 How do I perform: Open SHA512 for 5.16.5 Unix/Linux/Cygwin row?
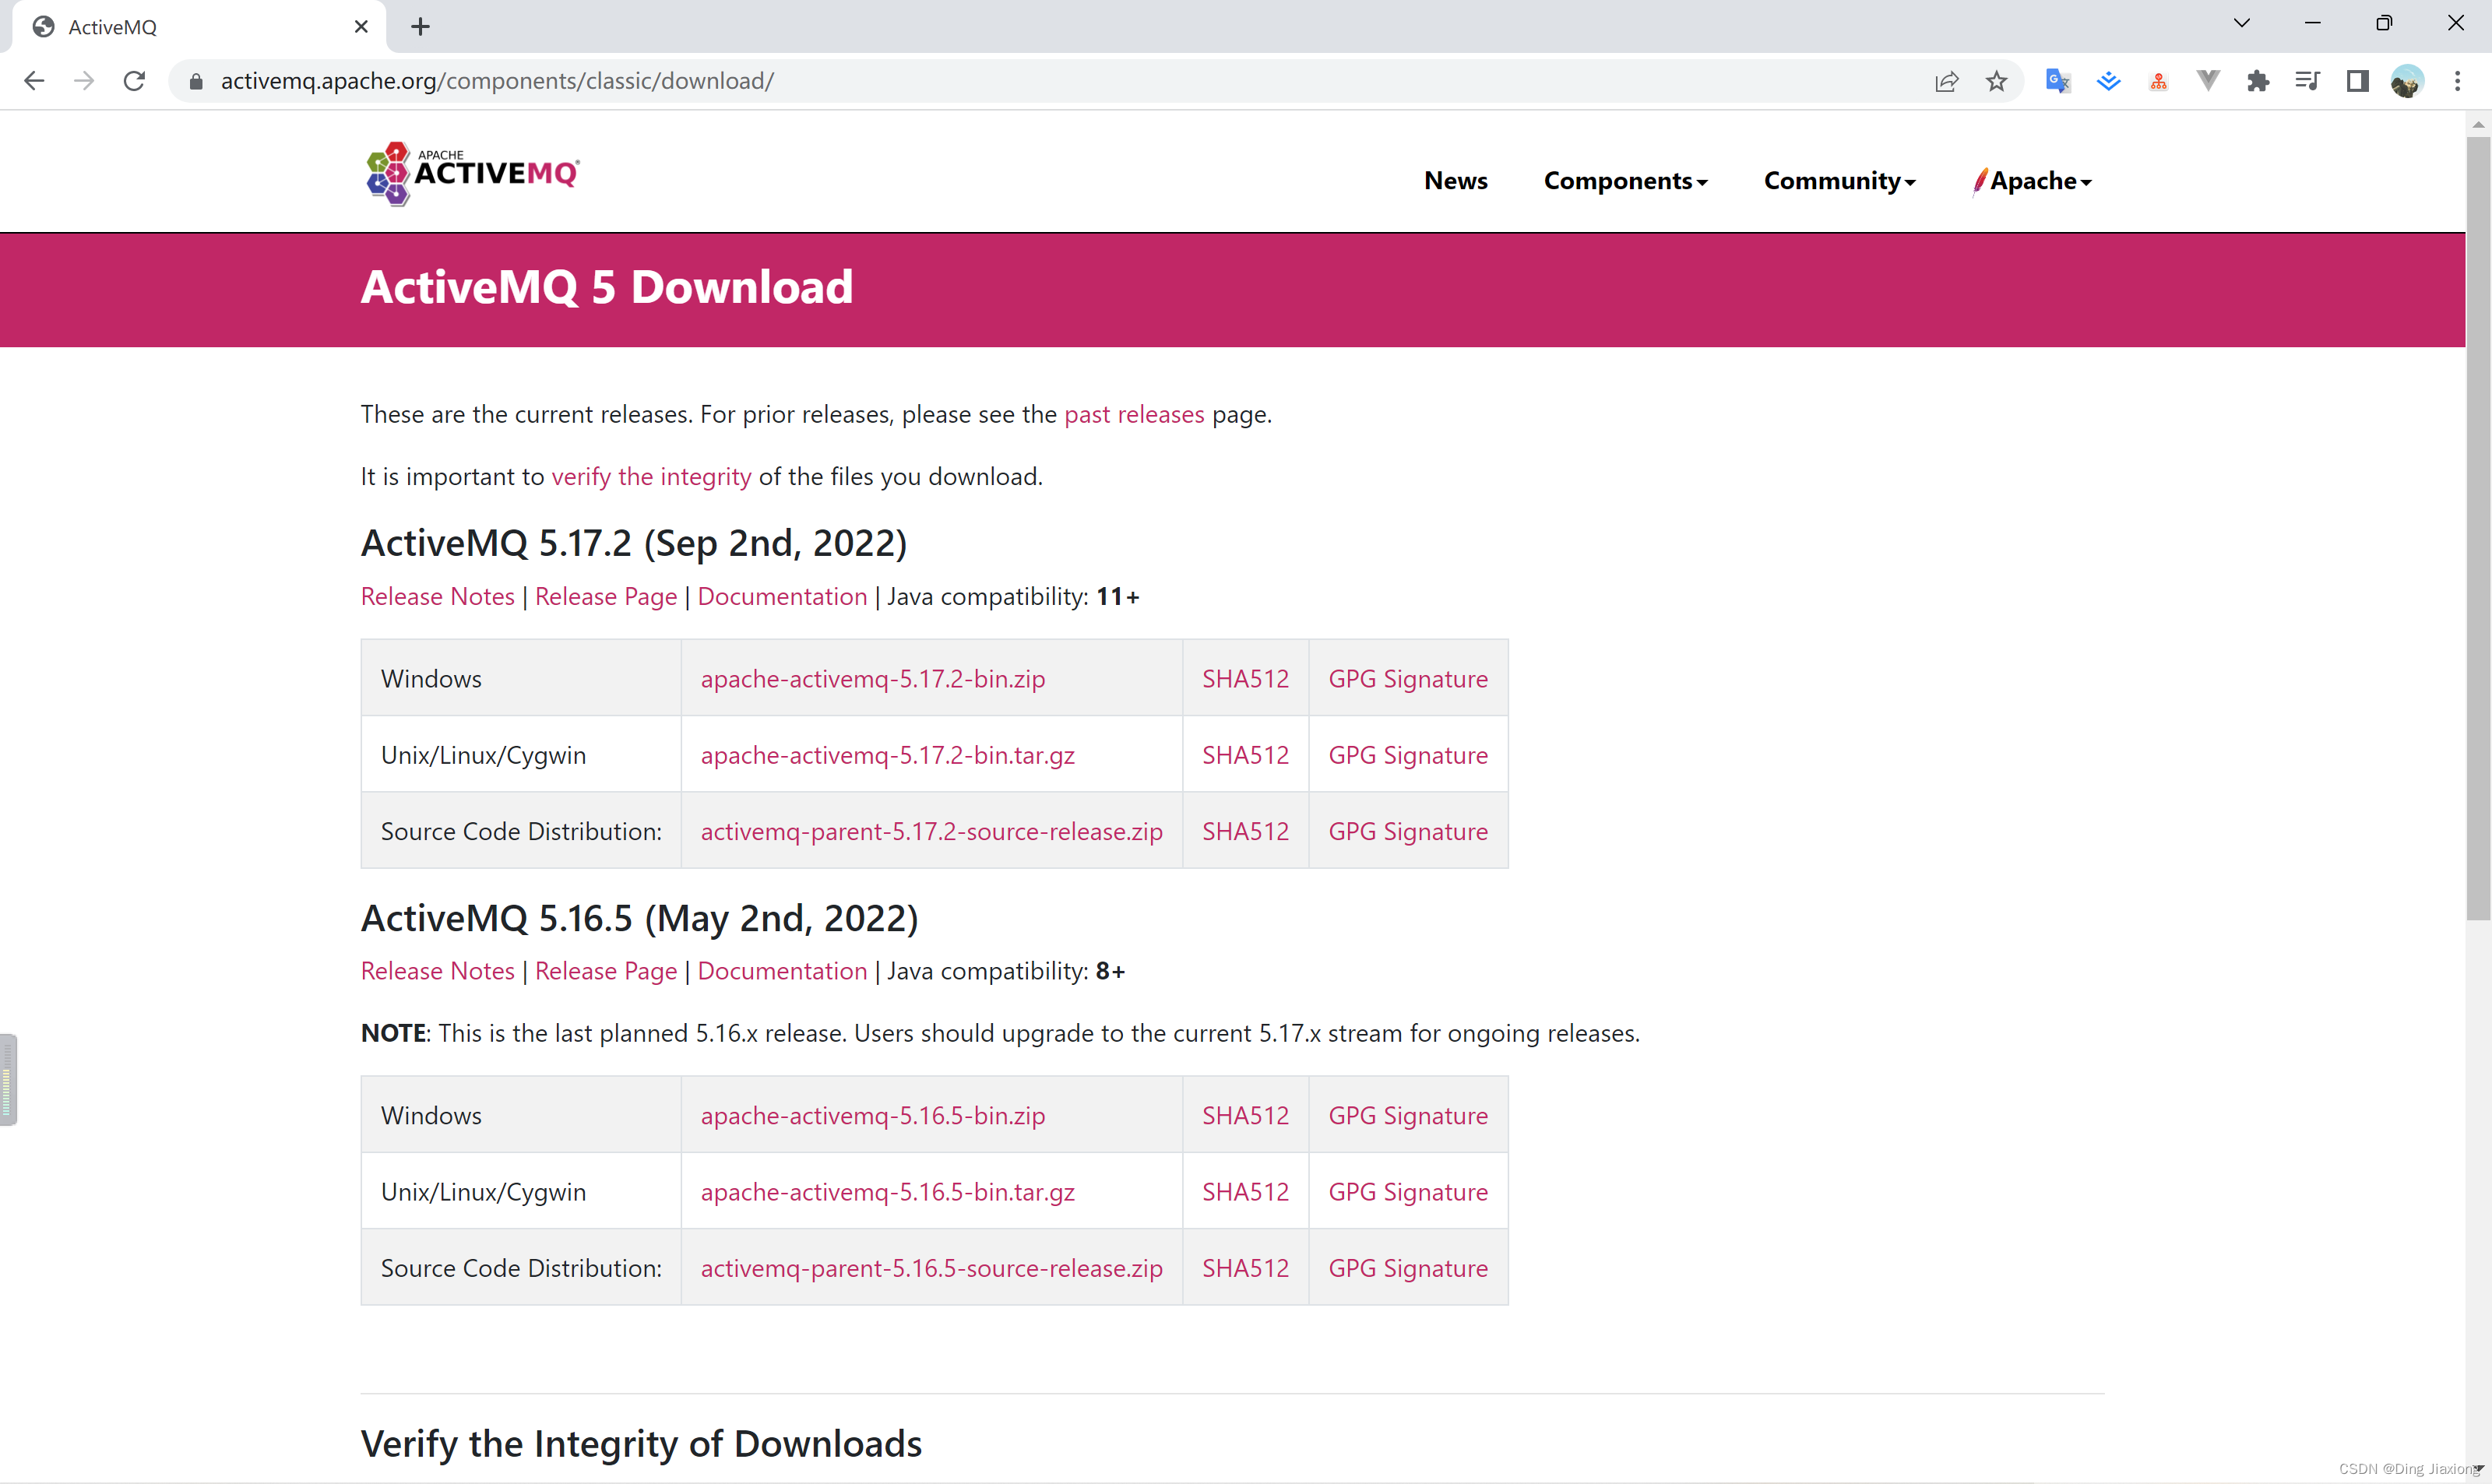pyautogui.click(x=1245, y=1192)
